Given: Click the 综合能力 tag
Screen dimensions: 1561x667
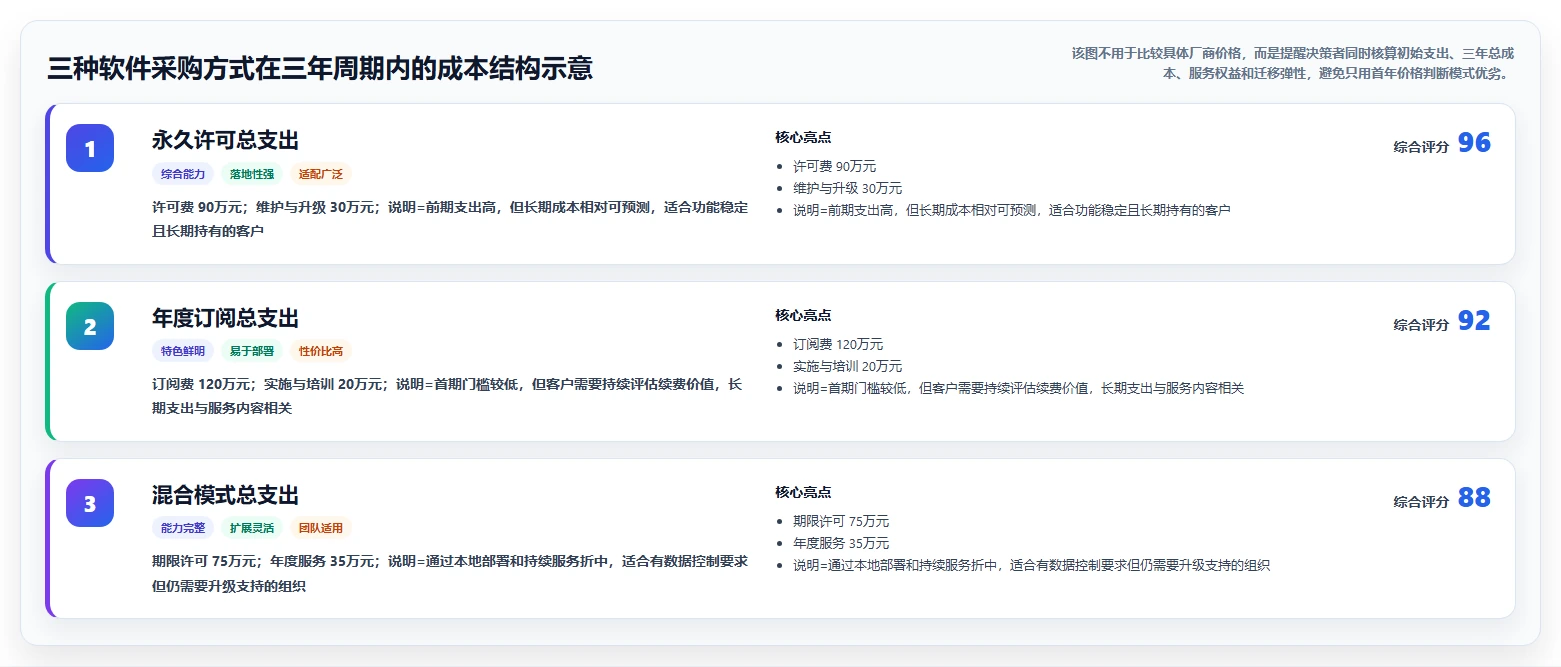Looking at the screenshot, I should [183, 174].
